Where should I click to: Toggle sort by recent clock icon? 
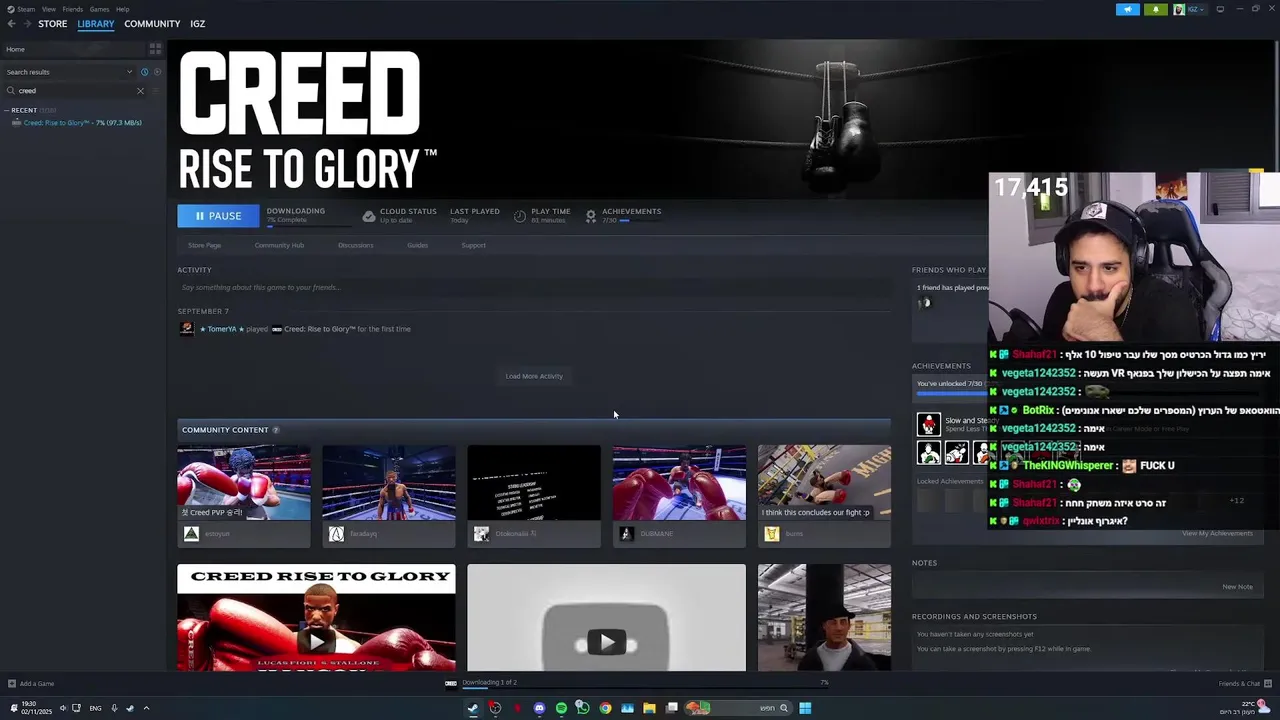(x=144, y=72)
